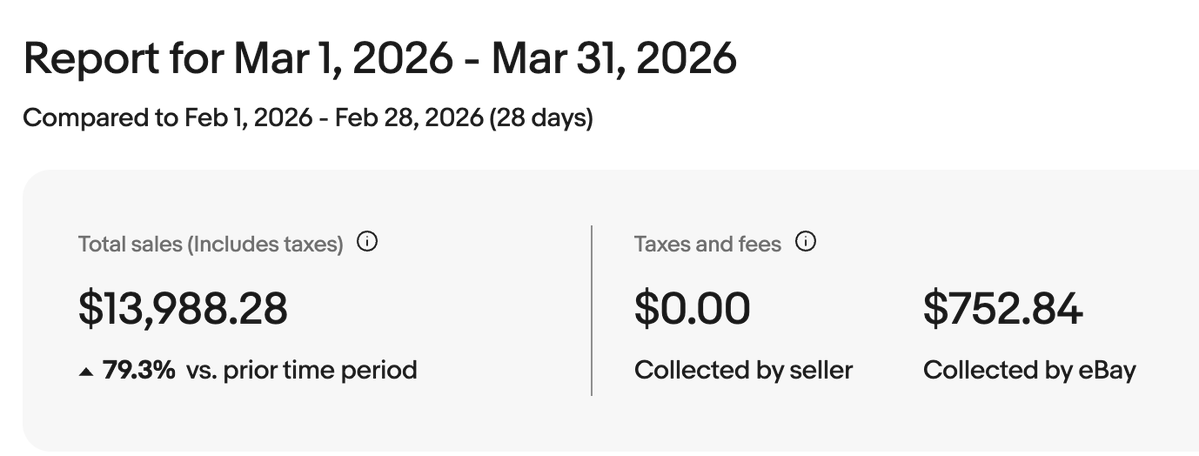Click the Total sales (Includes taxes) label
Viewport: 1199px width, 456px height.
pos(210,244)
